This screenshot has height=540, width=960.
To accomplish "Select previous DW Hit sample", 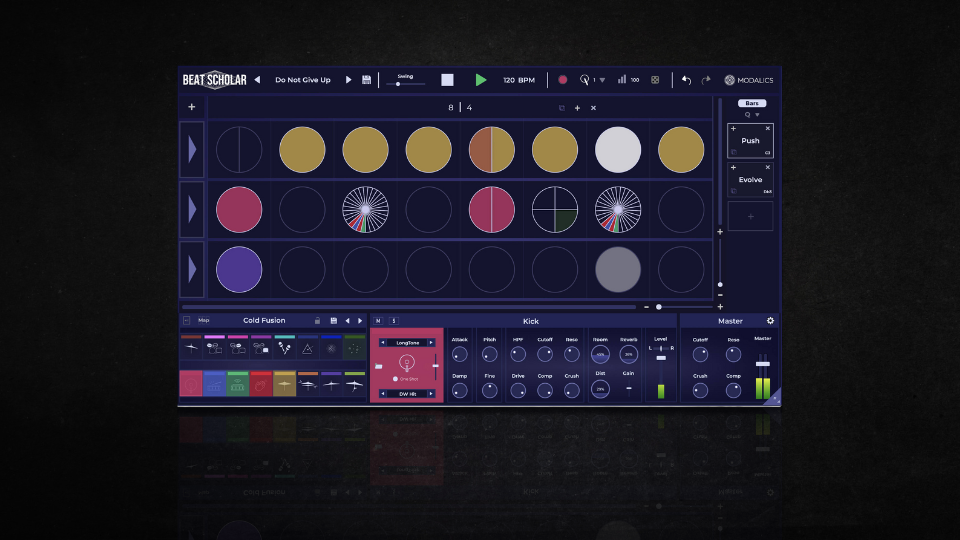I will [383, 394].
